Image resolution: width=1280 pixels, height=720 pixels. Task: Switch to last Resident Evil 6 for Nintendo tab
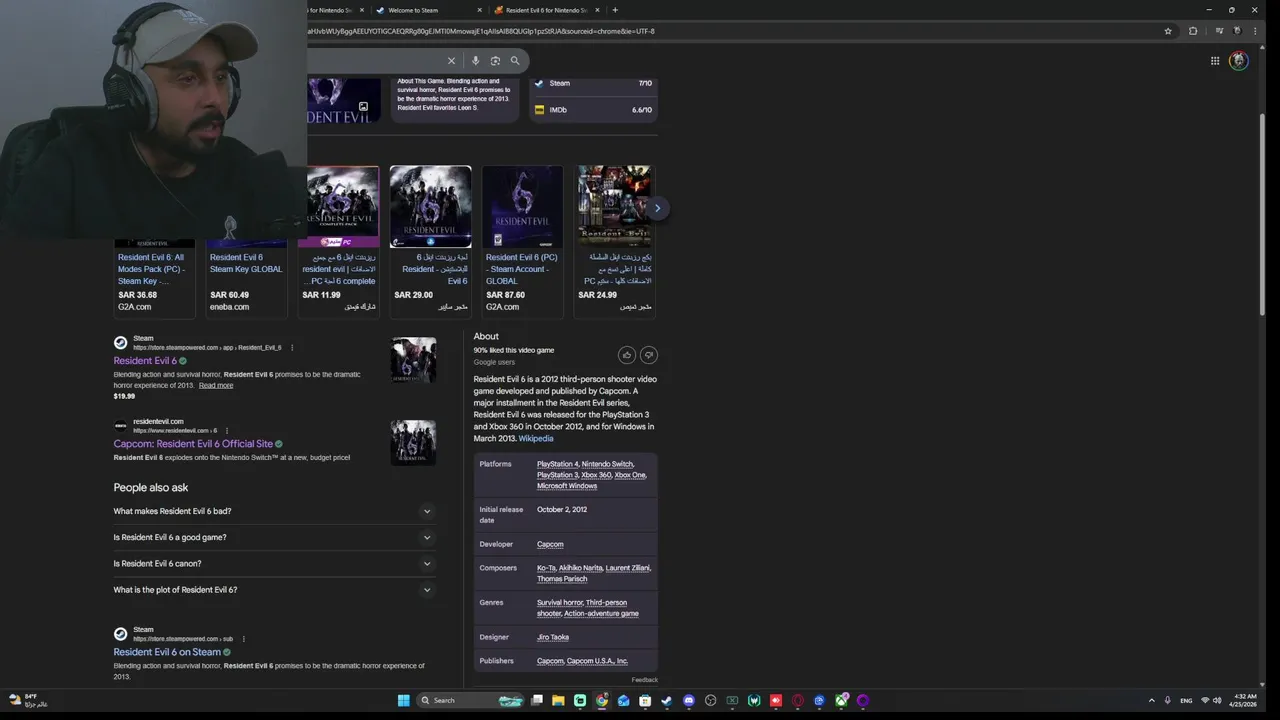pos(546,10)
